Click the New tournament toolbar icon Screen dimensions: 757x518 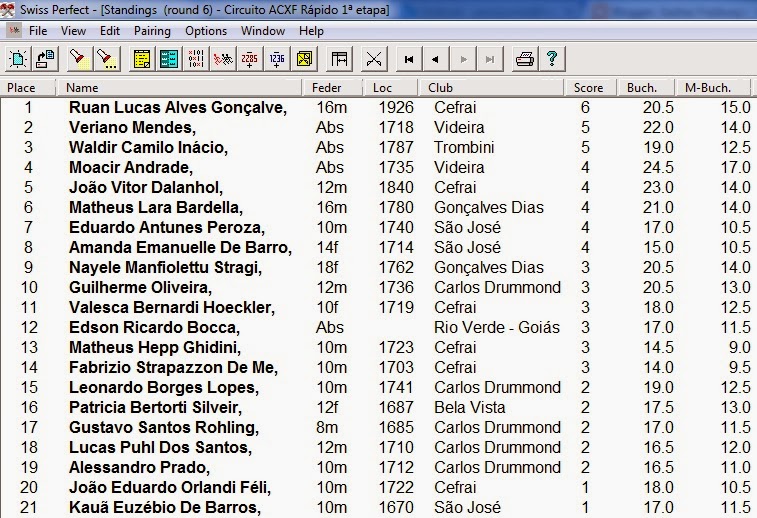pos(18,59)
